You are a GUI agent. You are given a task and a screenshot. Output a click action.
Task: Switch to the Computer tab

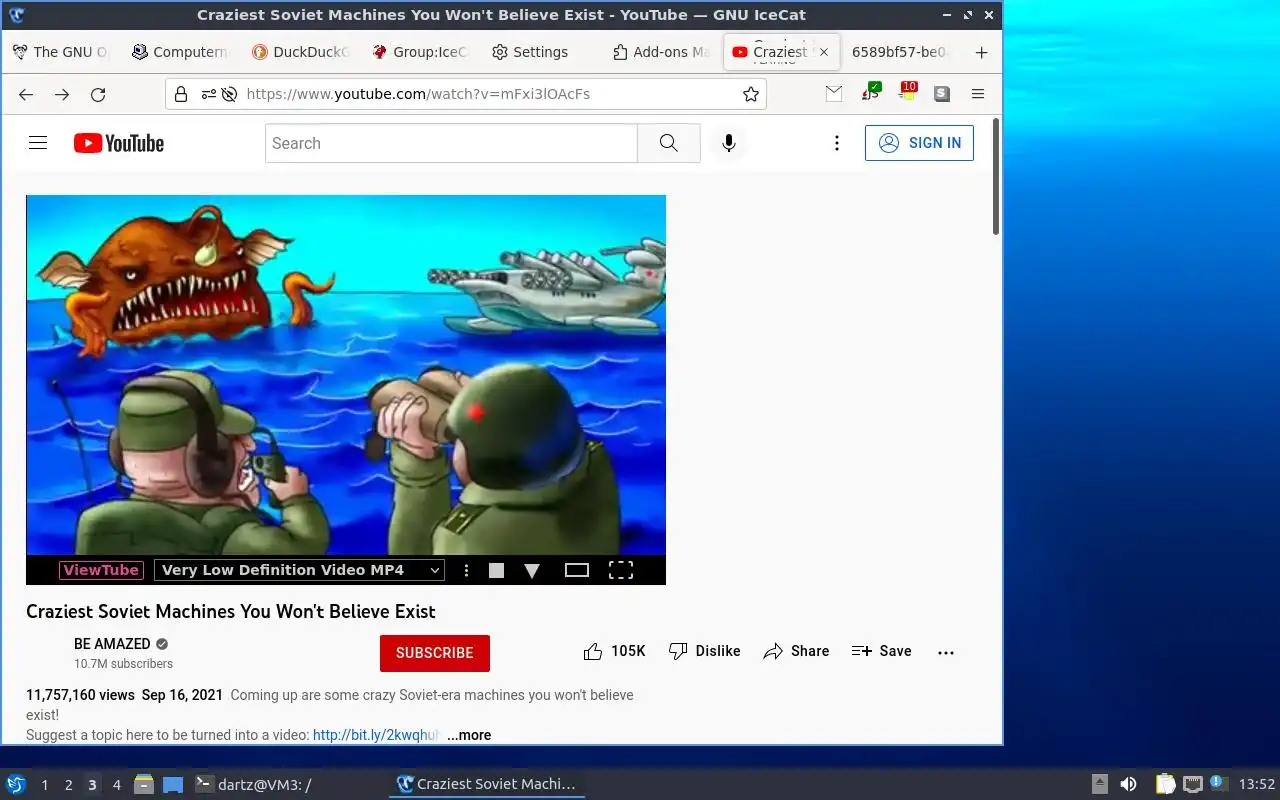[180, 52]
